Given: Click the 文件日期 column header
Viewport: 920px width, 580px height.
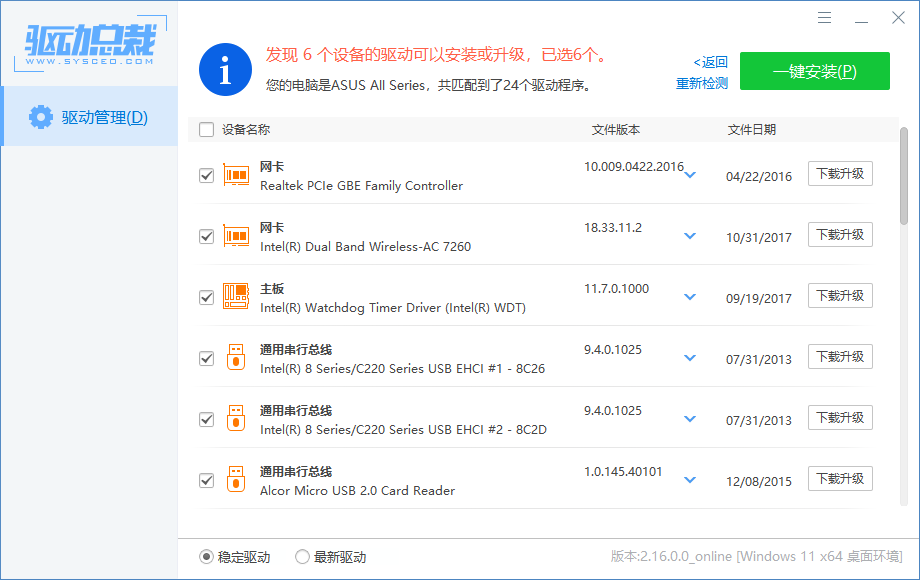Looking at the screenshot, I should click(752, 130).
